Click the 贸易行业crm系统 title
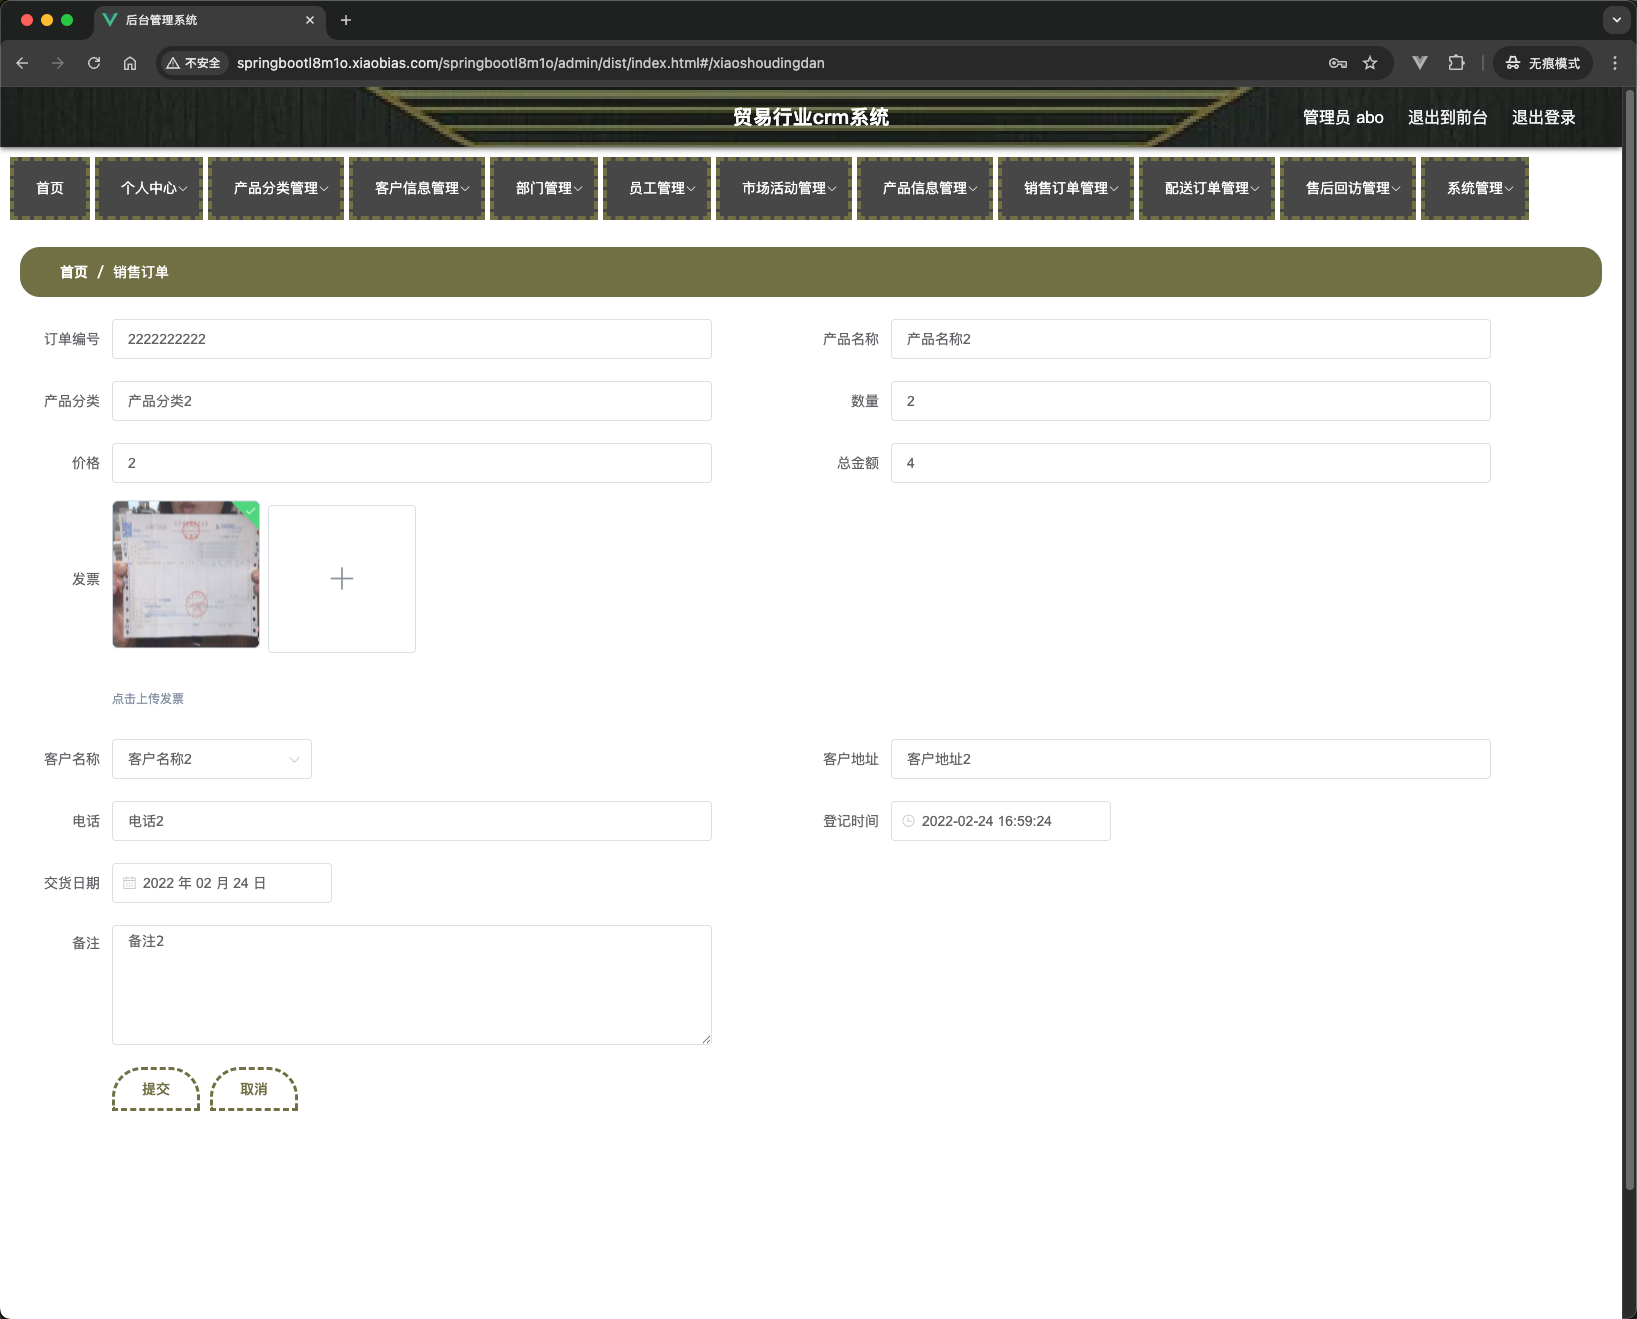Viewport: 1637px width, 1319px height. coord(811,117)
